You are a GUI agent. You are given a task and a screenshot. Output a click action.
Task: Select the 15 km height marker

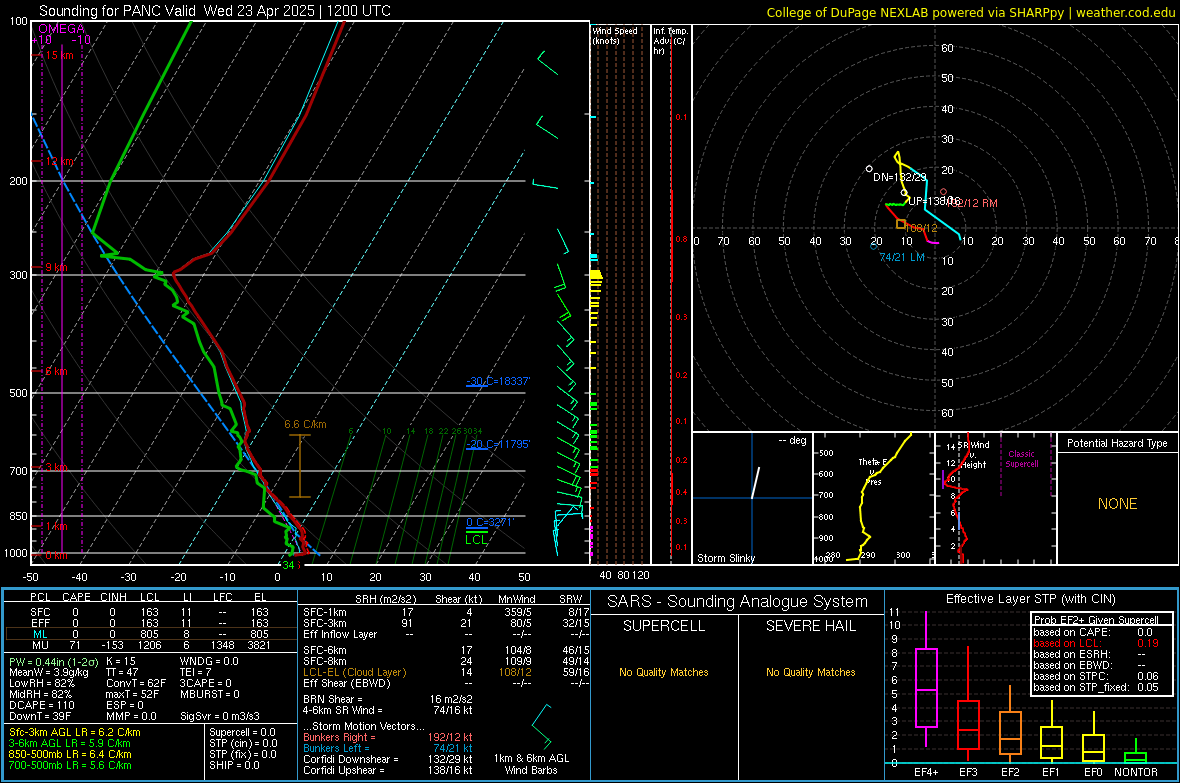[59, 55]
